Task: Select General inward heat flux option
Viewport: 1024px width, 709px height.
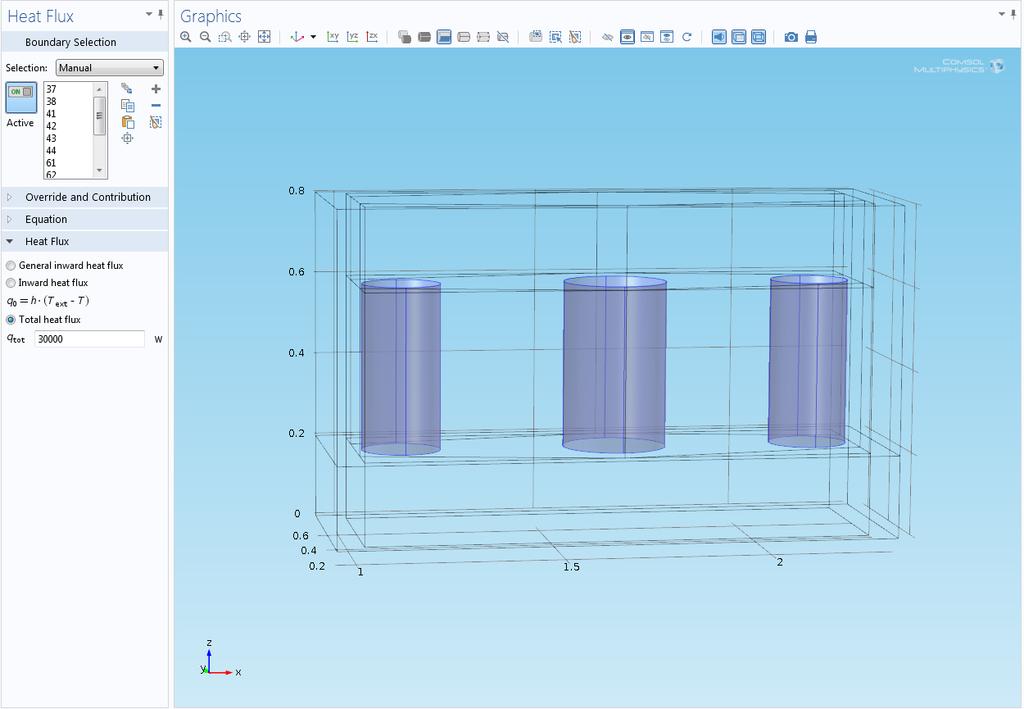Action: pos(11,266)
